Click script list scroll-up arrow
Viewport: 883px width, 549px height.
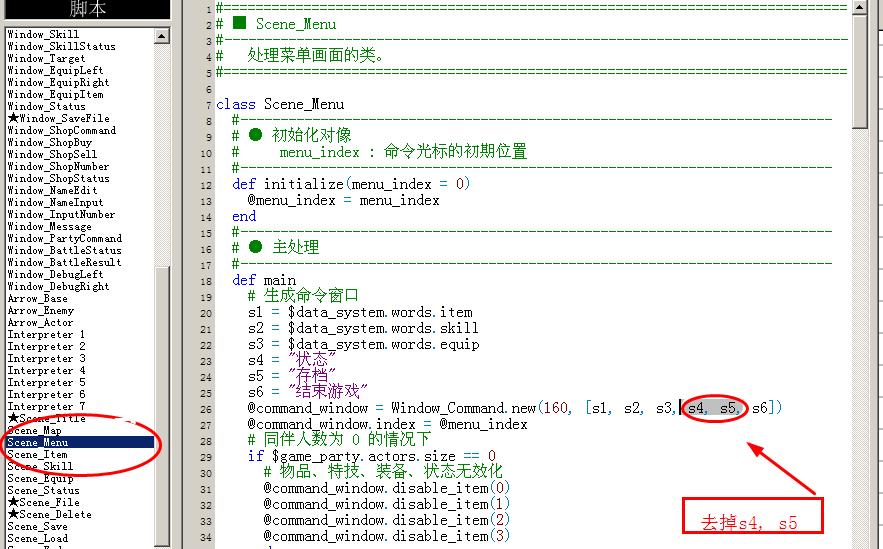click(x=162, y=36)
